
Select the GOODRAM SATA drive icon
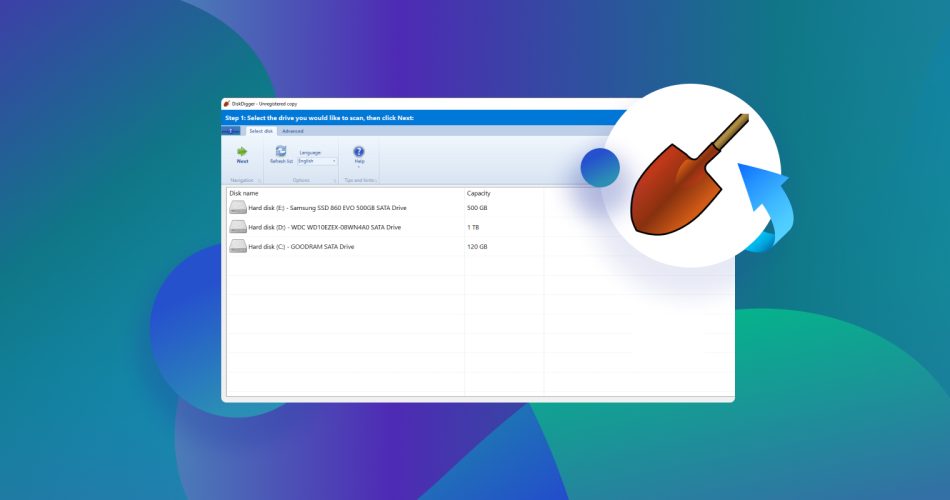(x=238, y=246)
